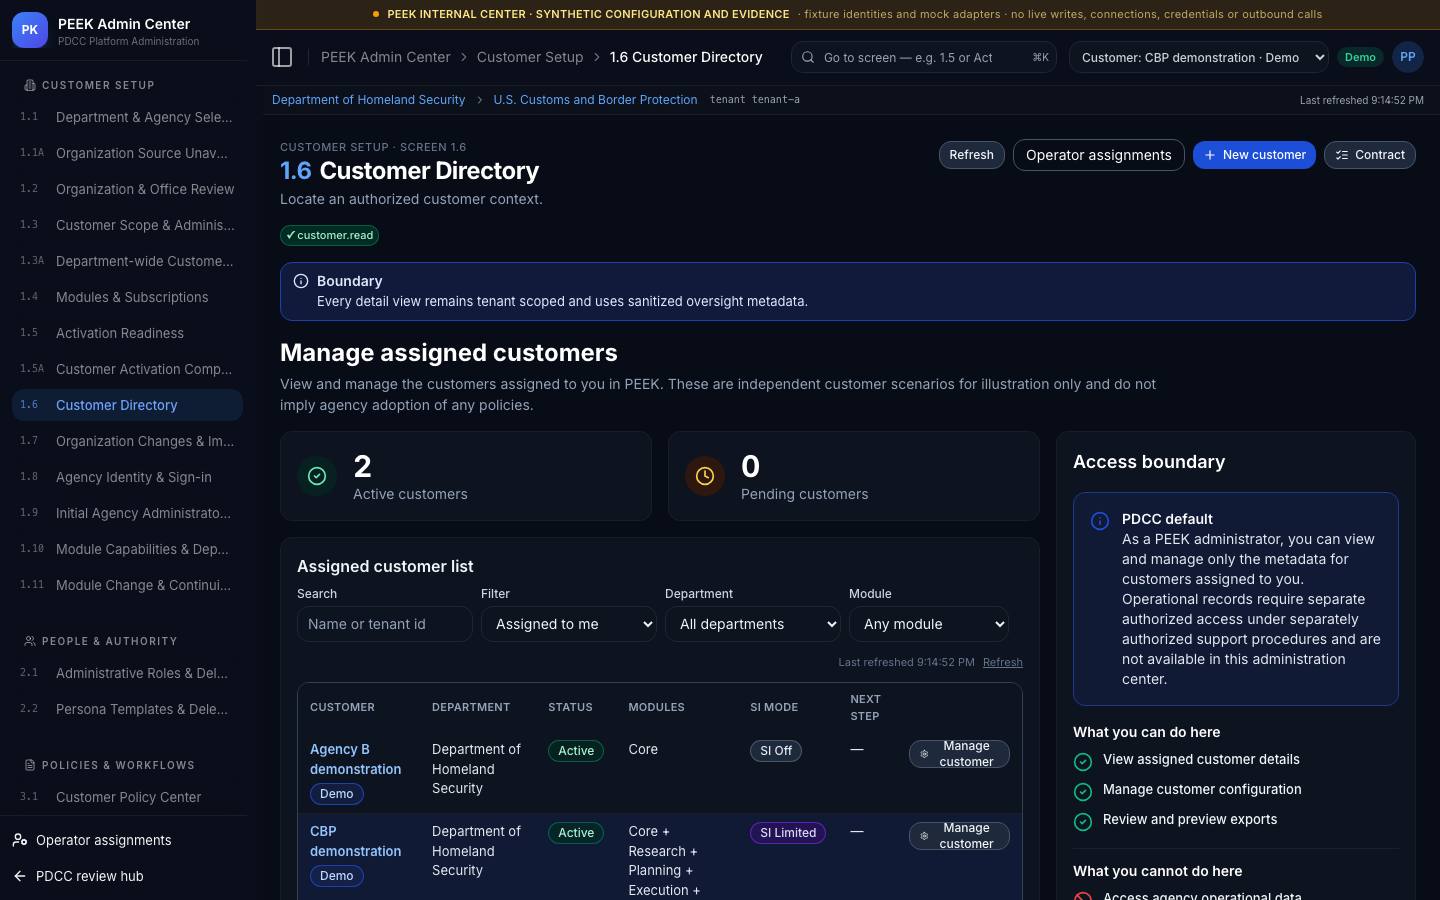The image size is (1440, 900).
Task: Open Modules & Subscriptions in the sidebar
Action: 127,297
